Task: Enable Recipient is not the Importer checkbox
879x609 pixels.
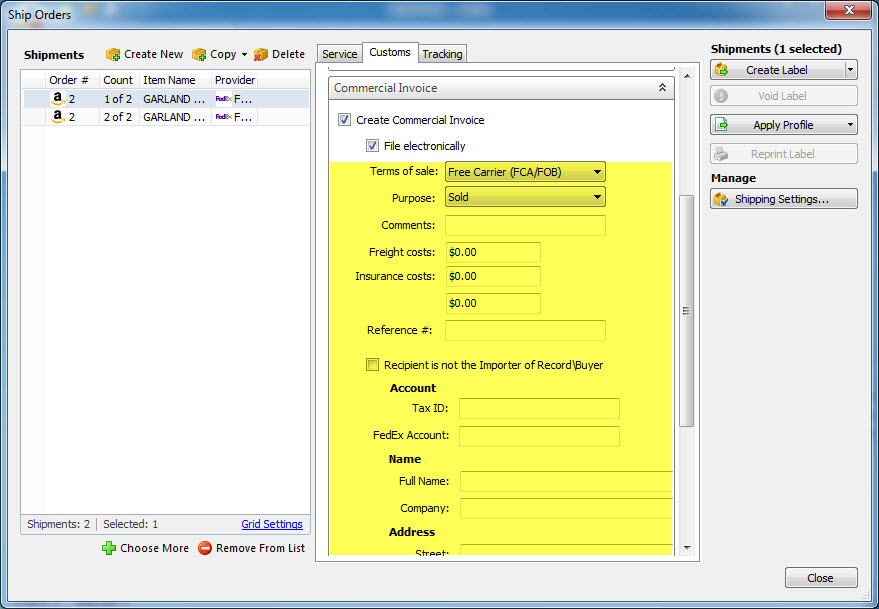Action: (372, 365)
